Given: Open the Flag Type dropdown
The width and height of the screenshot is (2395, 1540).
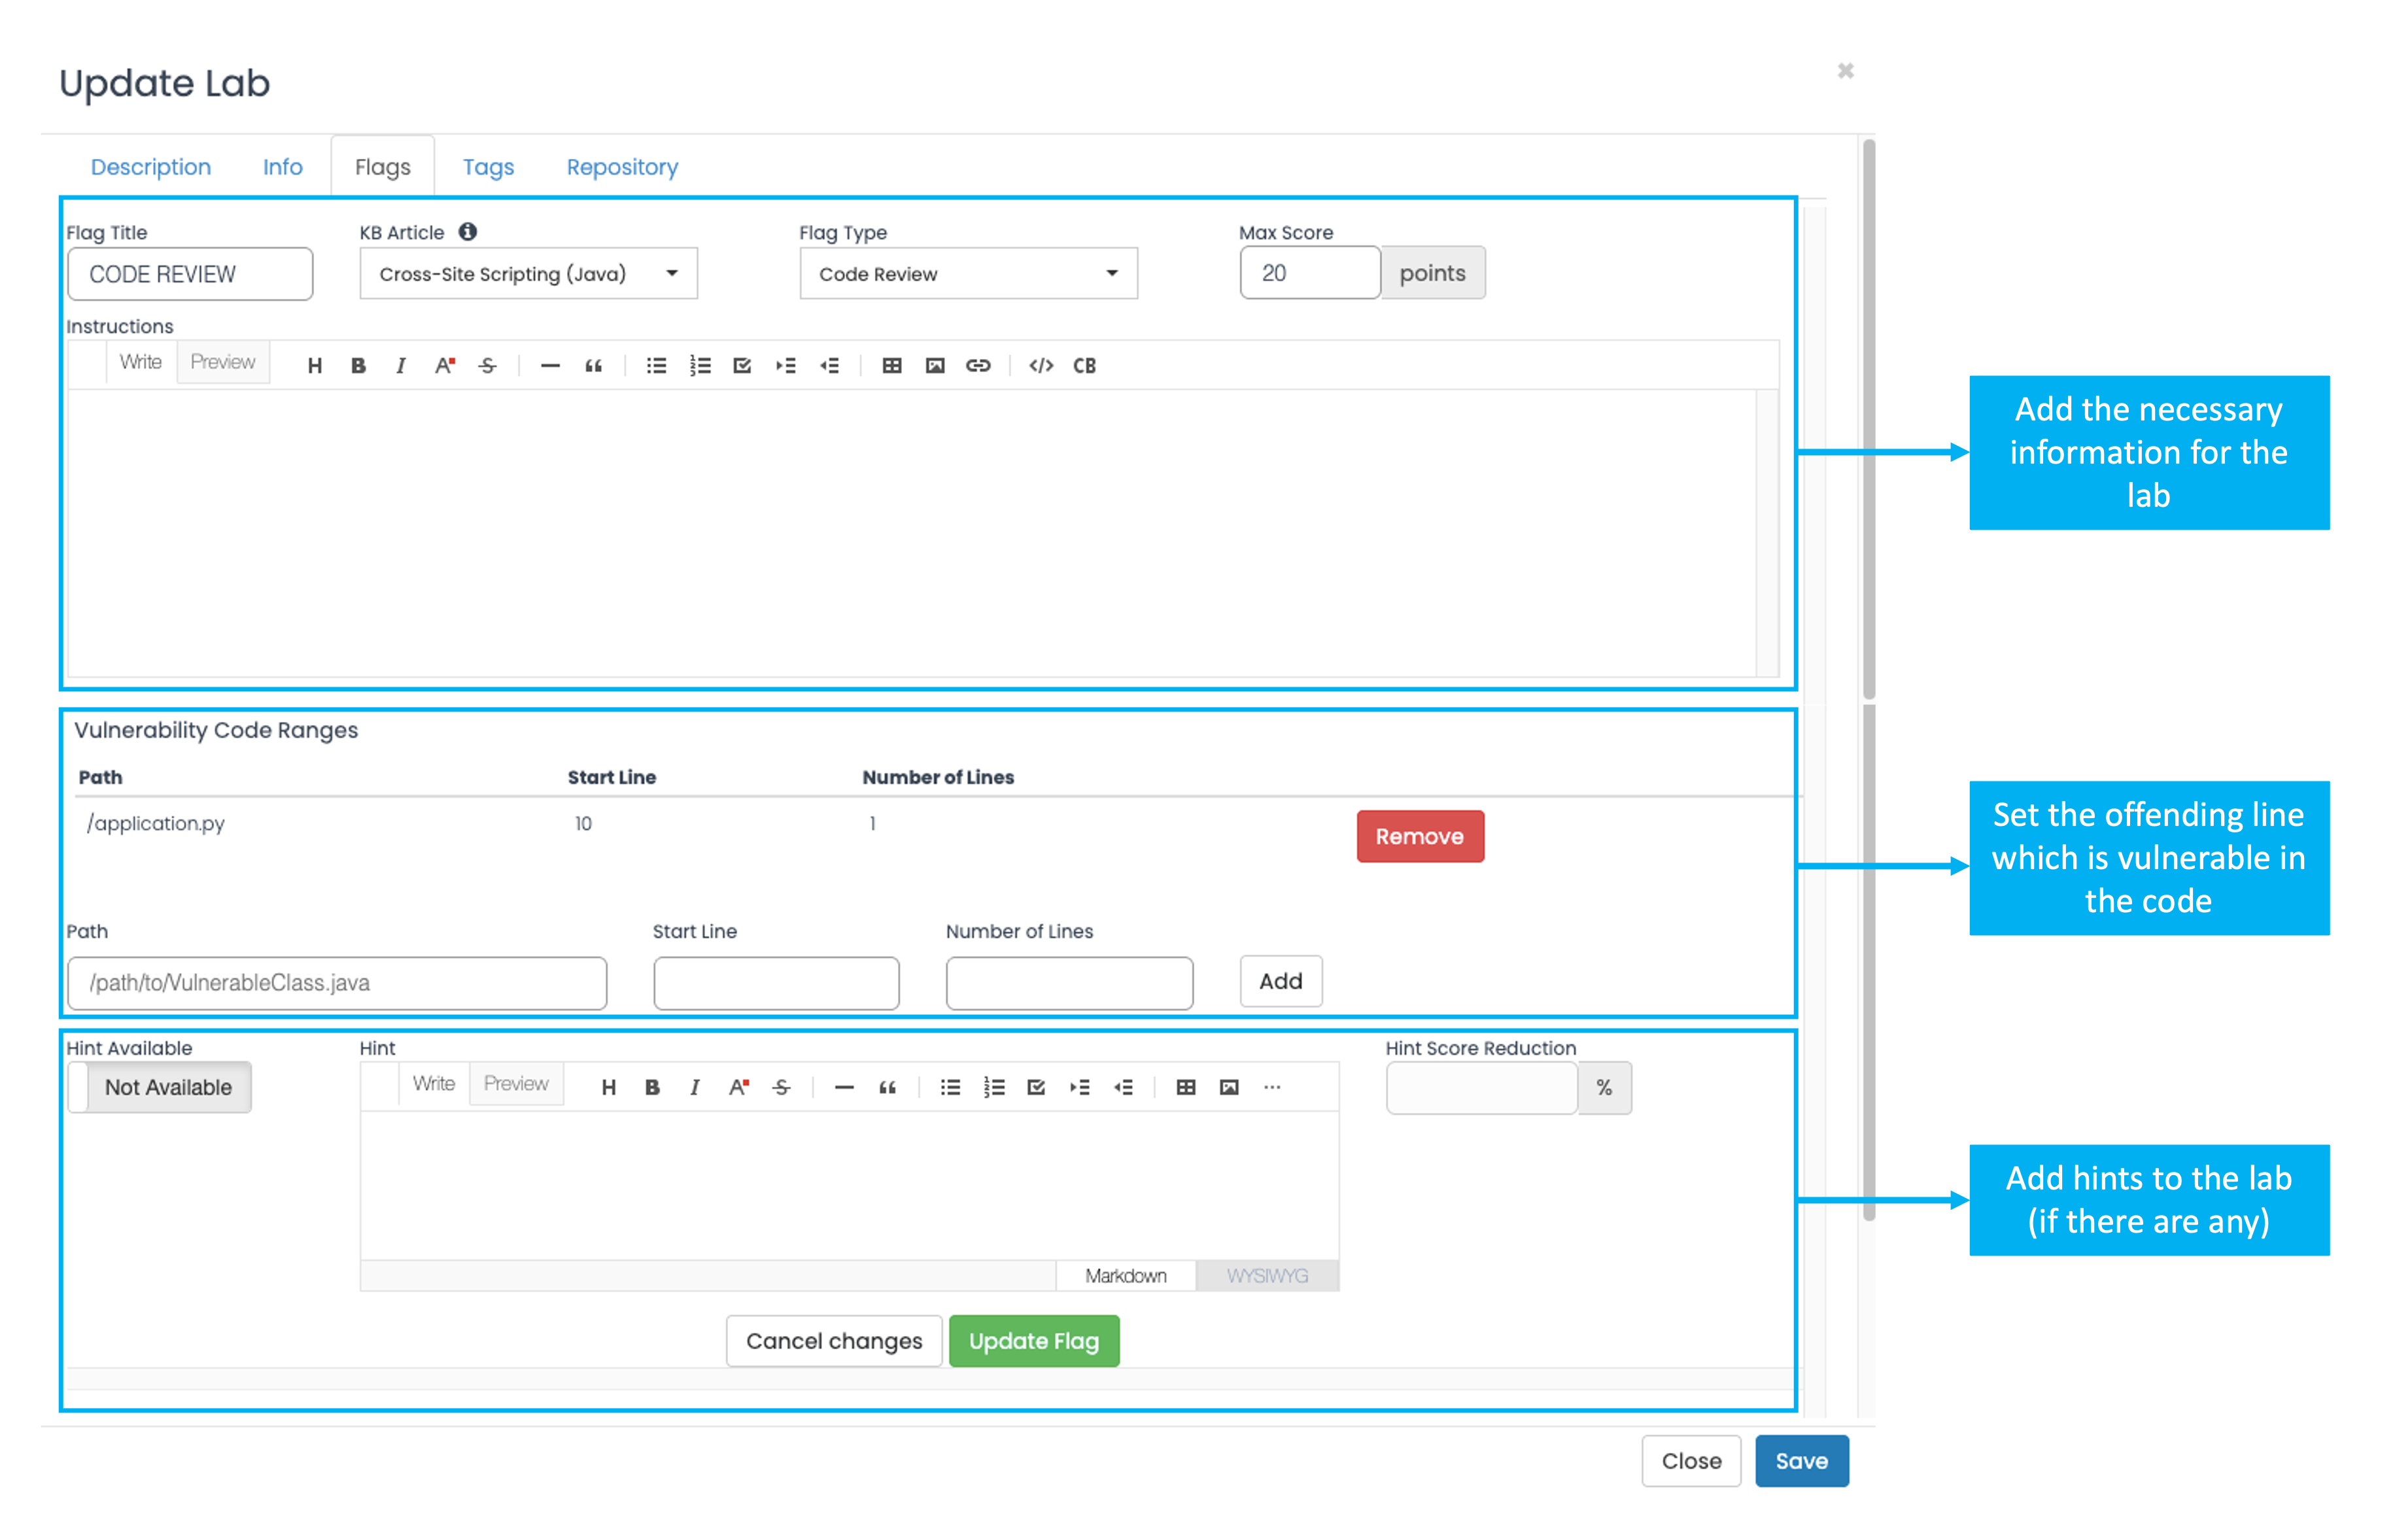Looking at the screenshot, I should [x=968, y=274].
